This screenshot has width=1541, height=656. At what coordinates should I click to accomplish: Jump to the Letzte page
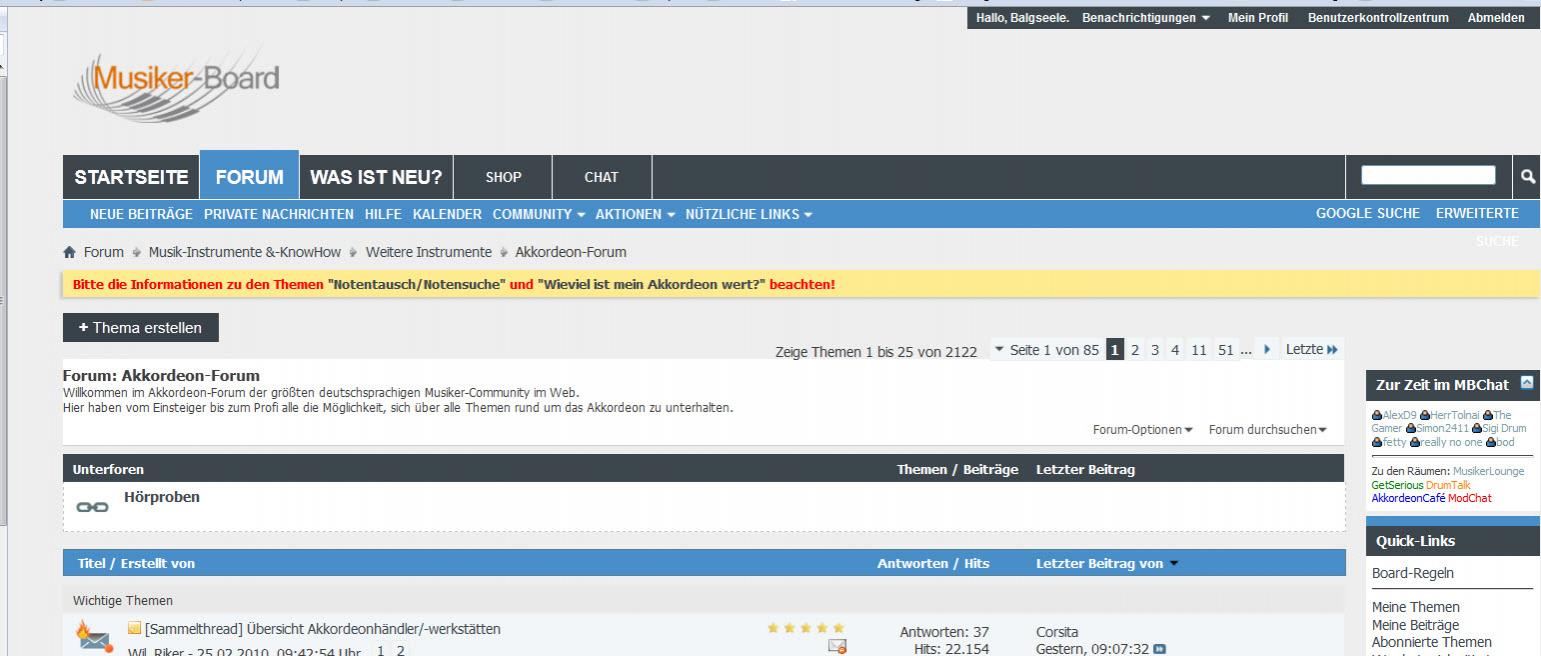[1311, 350]
